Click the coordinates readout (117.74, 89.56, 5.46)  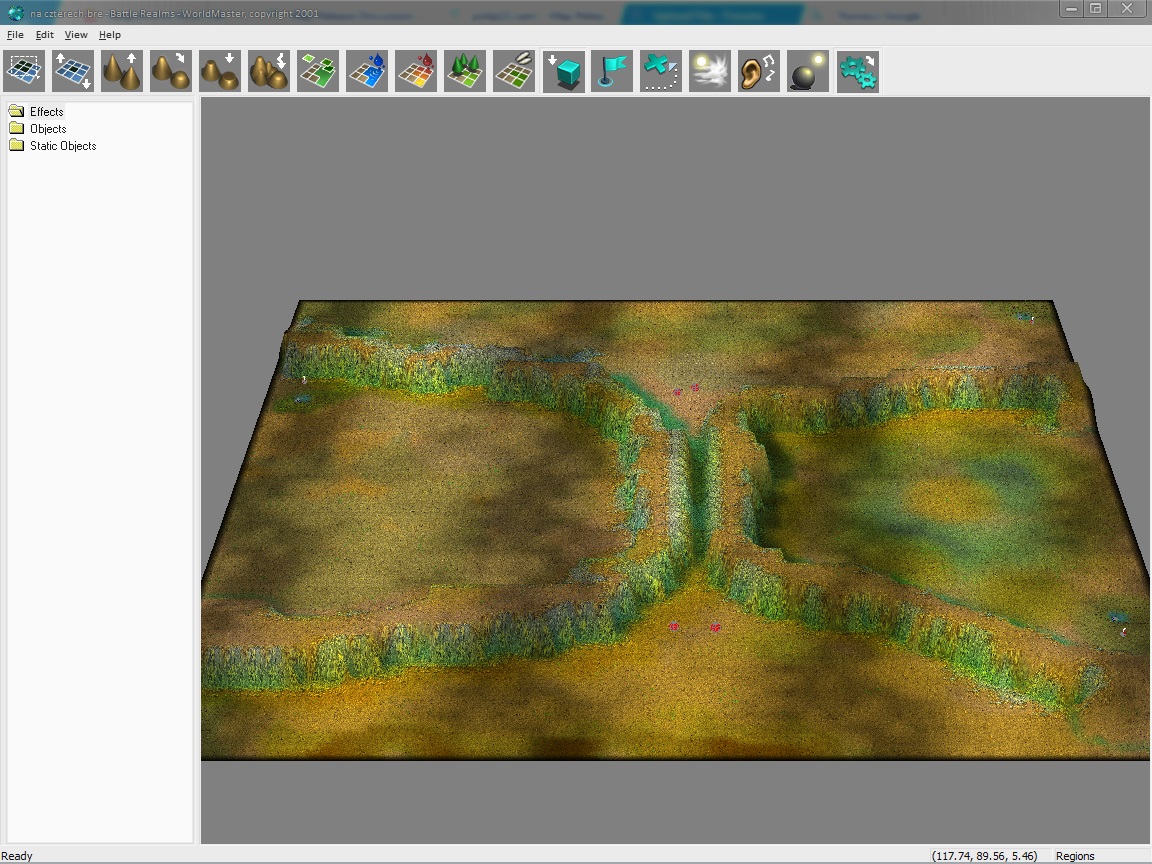point(984,856)
